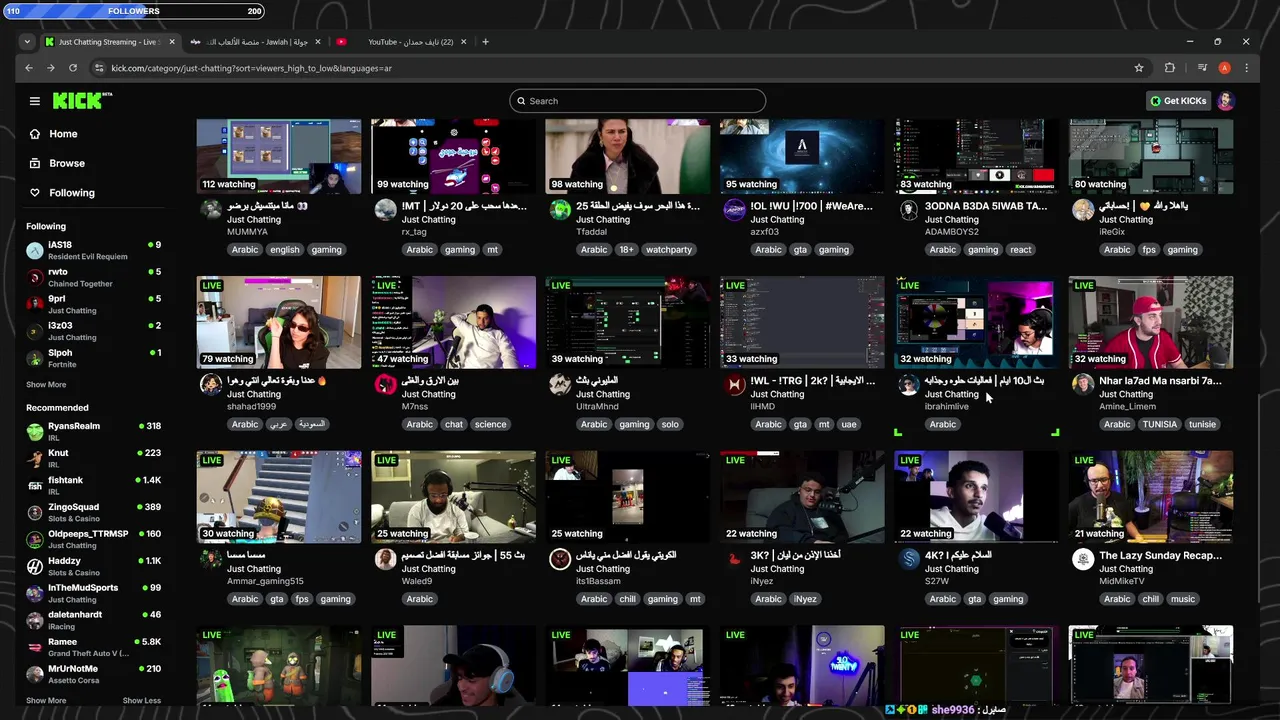Open a new browser tab

(485, 42)
